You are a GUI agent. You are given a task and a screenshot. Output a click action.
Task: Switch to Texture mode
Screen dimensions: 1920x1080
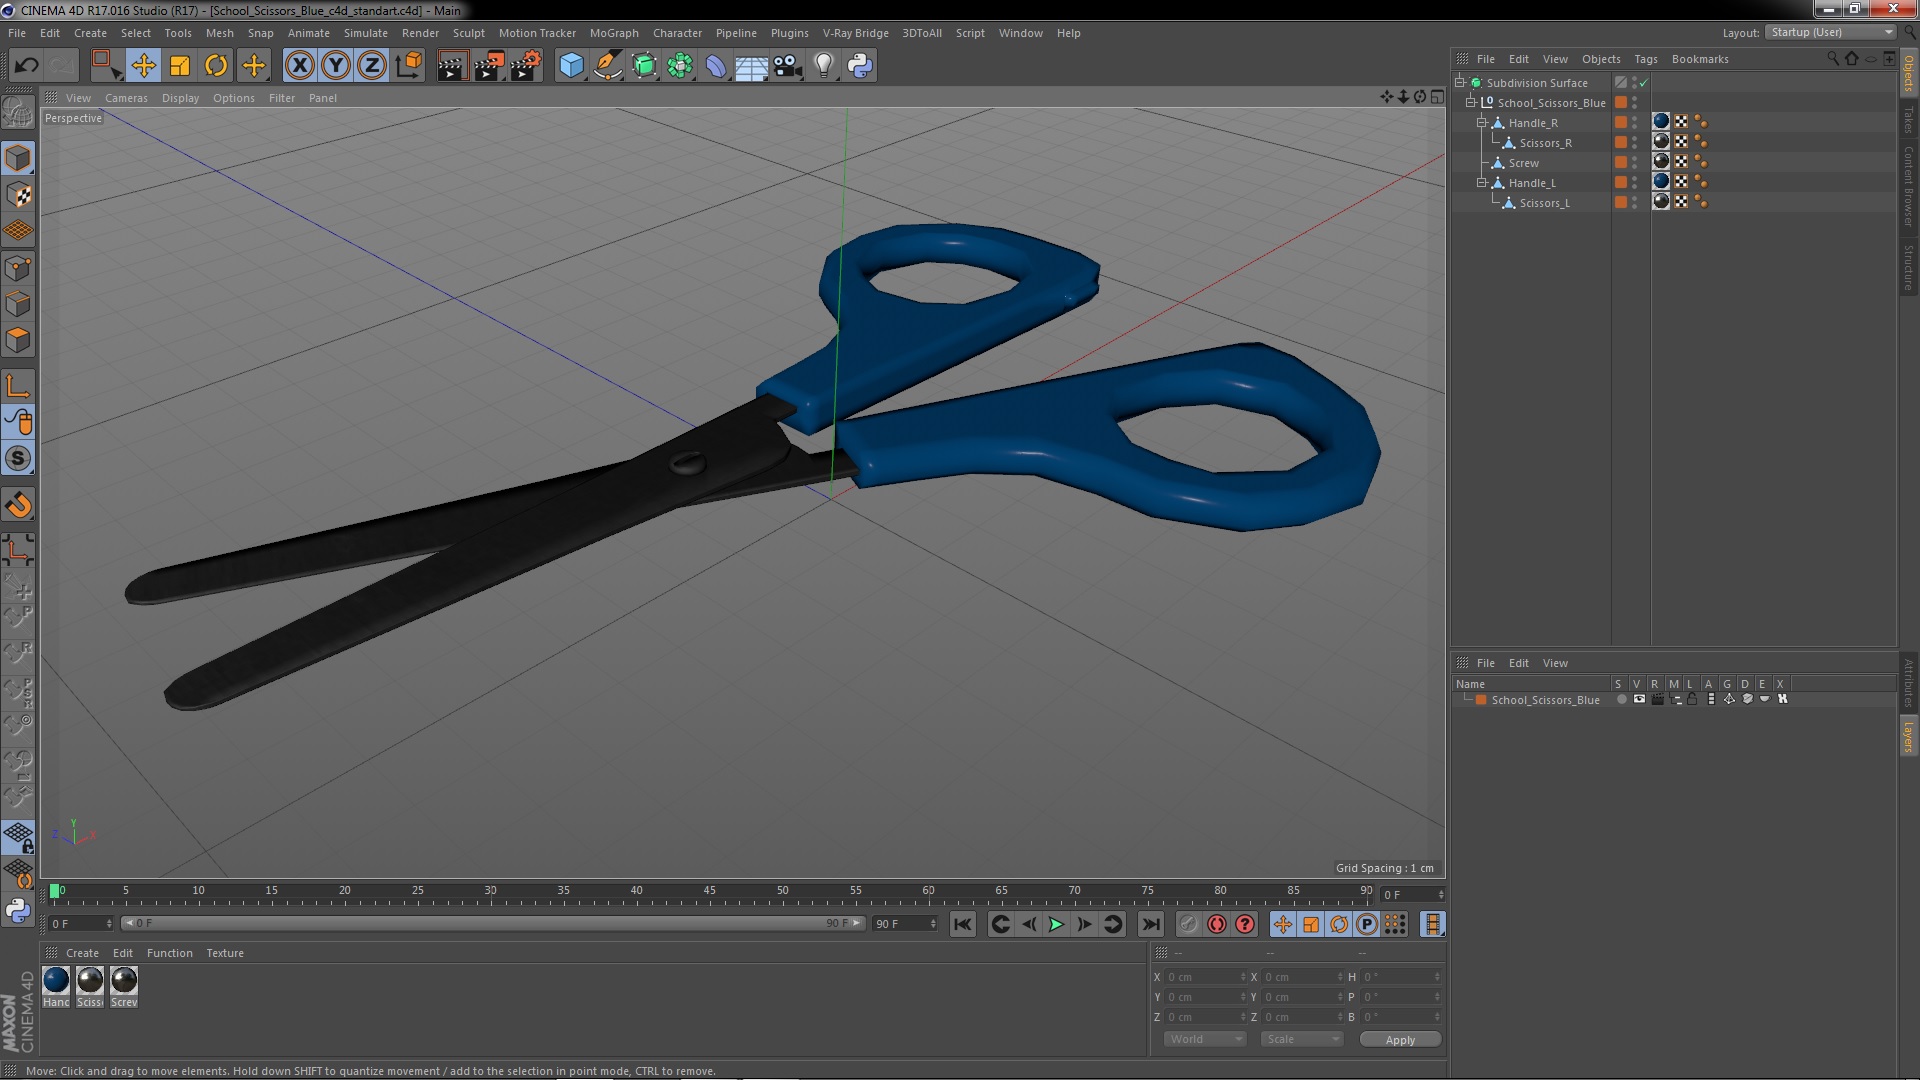click(18, 194)
